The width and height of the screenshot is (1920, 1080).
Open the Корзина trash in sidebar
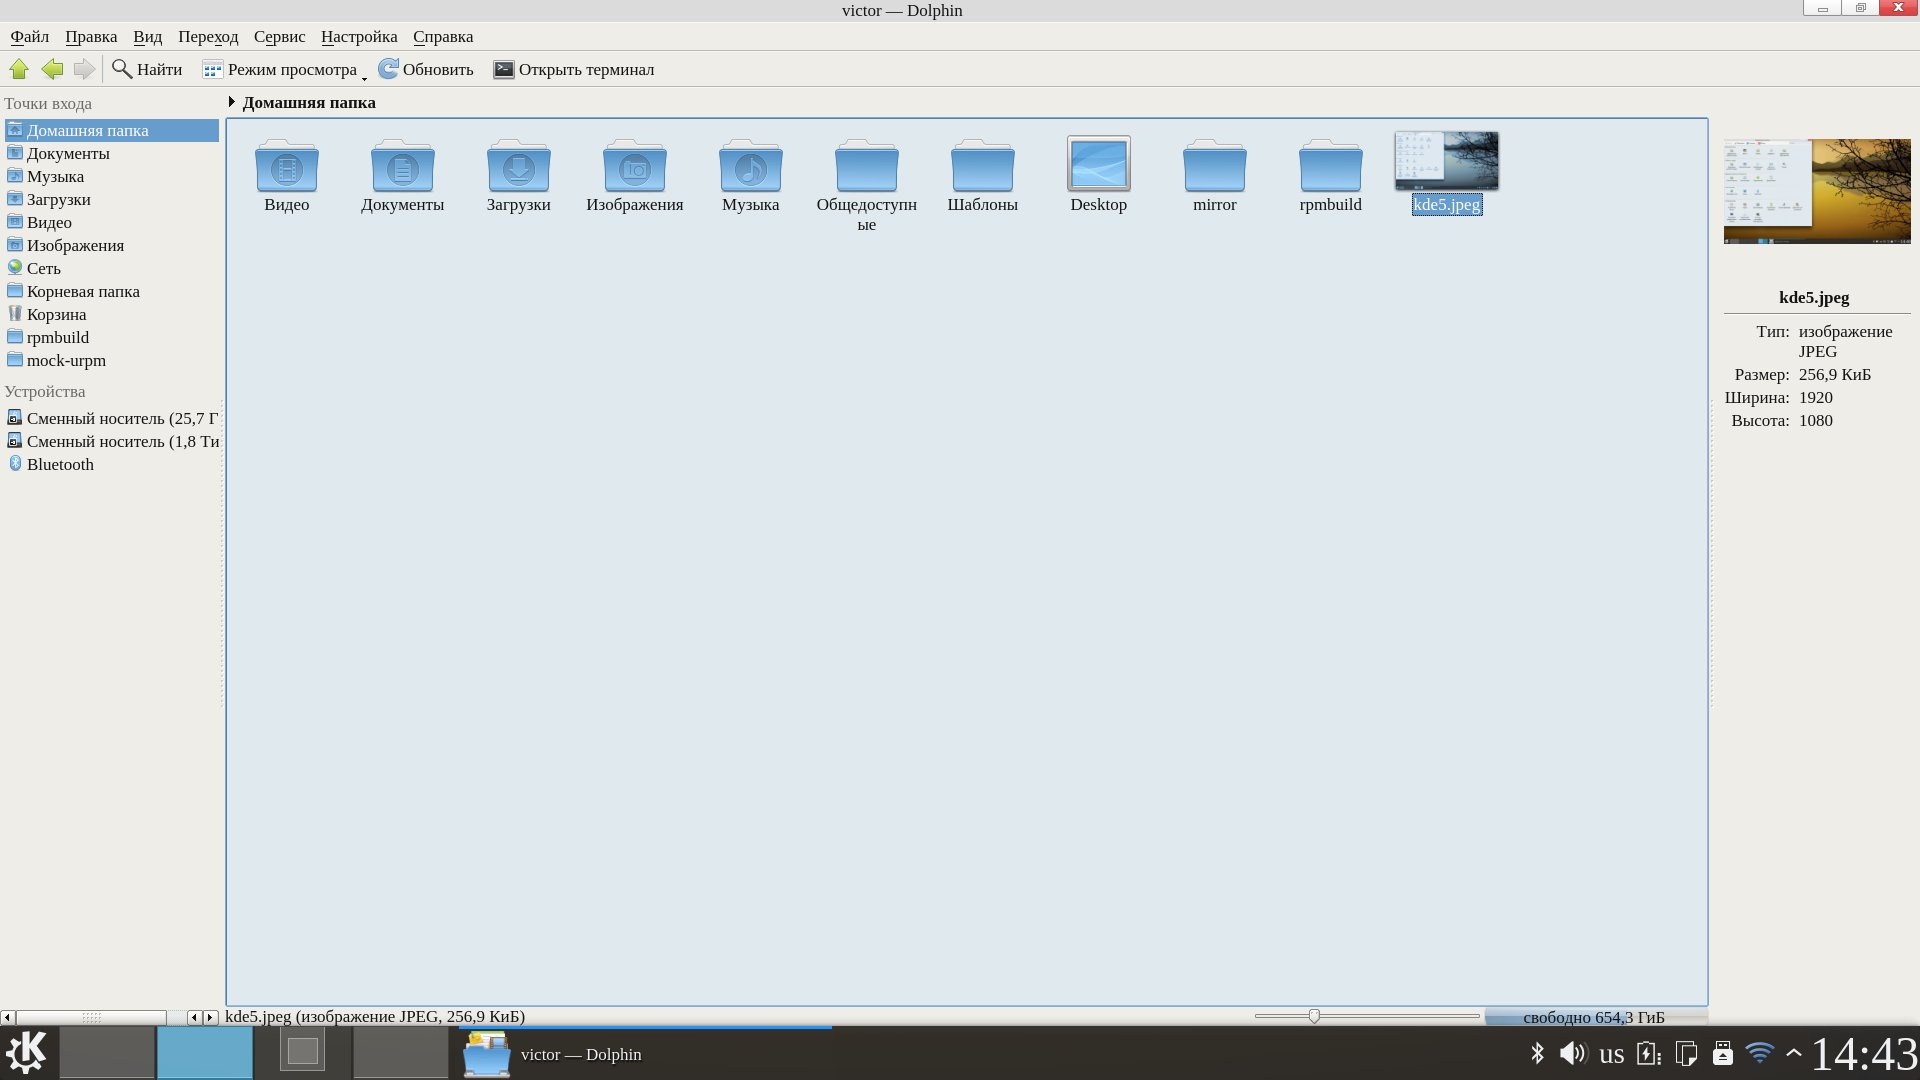point(56,314)
